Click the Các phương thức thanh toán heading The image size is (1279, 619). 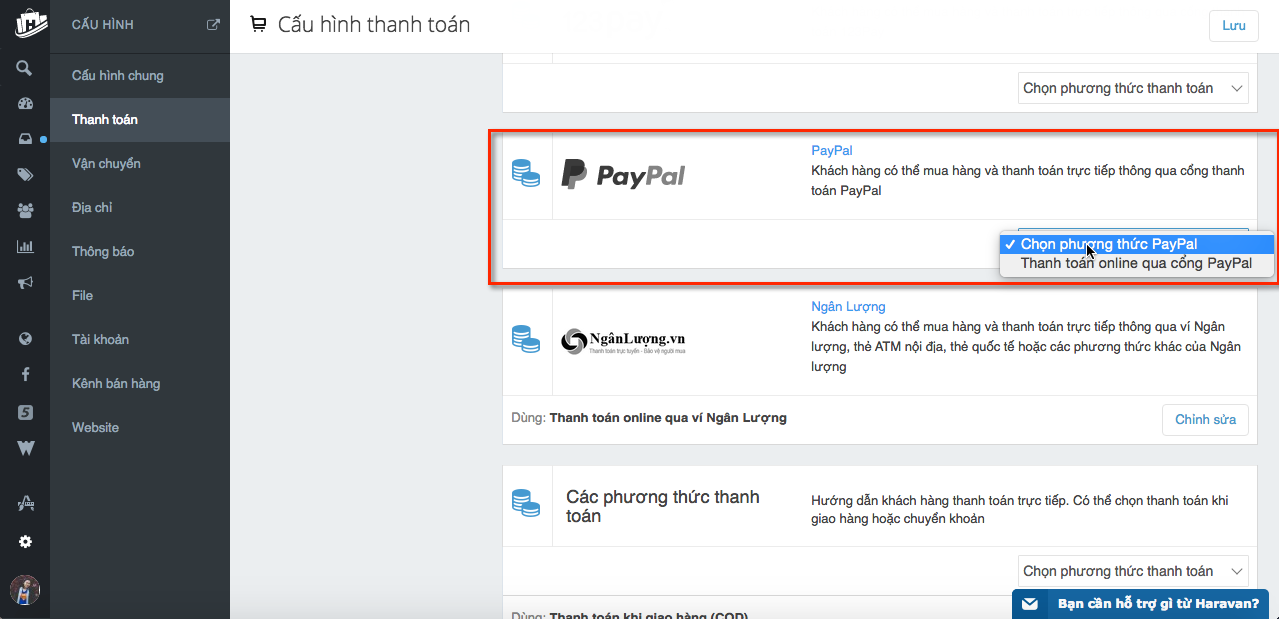(663, 506)
